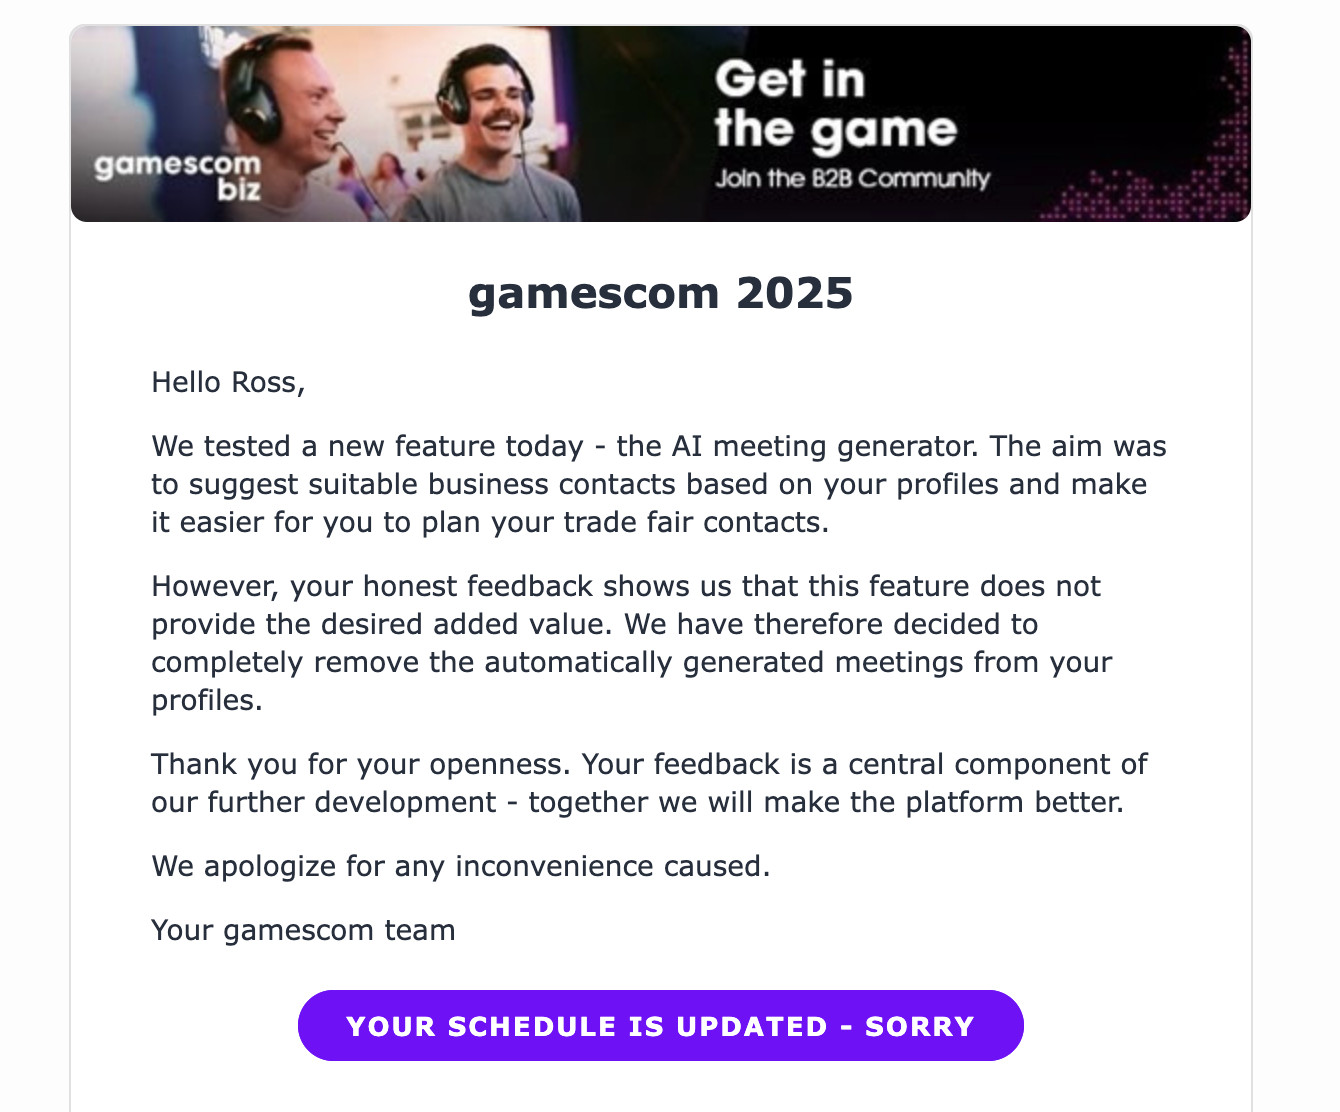
Task: Click the 'Hello Ross,' greeting line
Action: 228,382
